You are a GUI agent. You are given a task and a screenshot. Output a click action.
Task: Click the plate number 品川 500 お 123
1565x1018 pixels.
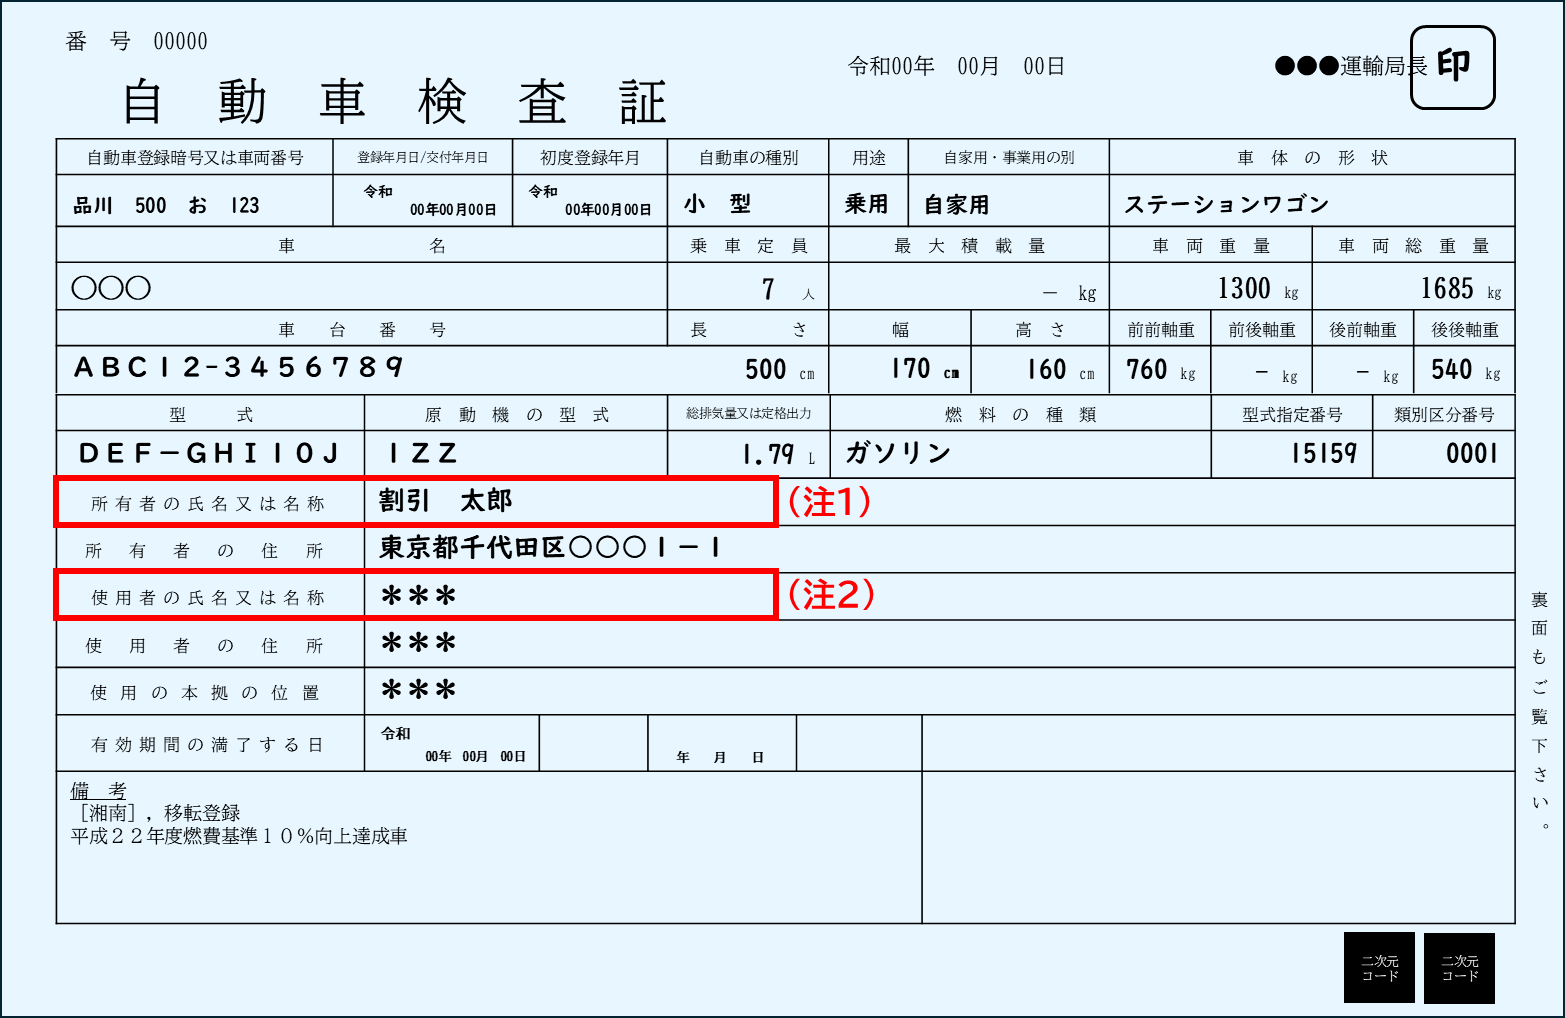coord(166,206)
